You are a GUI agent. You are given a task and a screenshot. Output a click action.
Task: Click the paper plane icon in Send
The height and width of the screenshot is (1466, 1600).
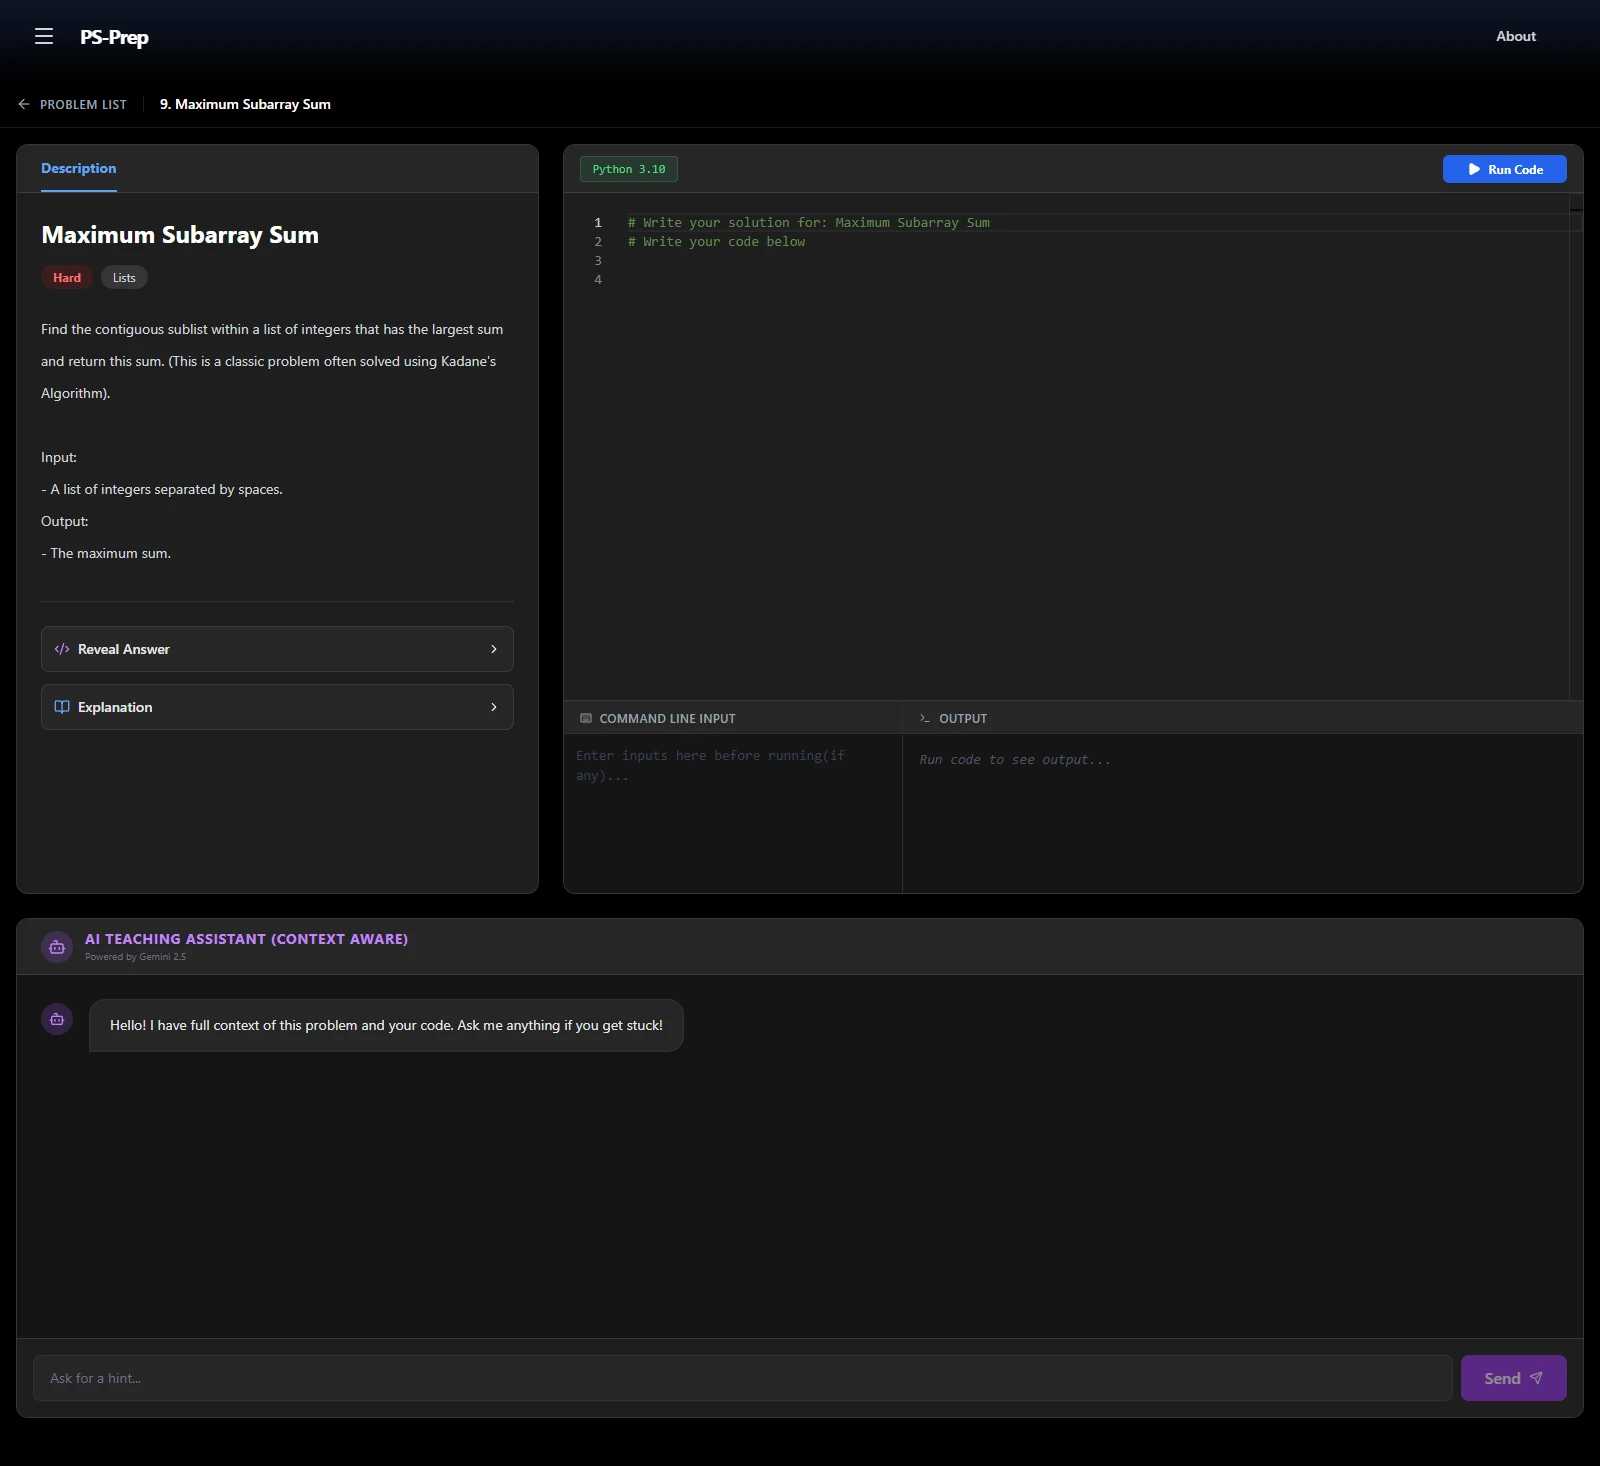(1536, 1378)
